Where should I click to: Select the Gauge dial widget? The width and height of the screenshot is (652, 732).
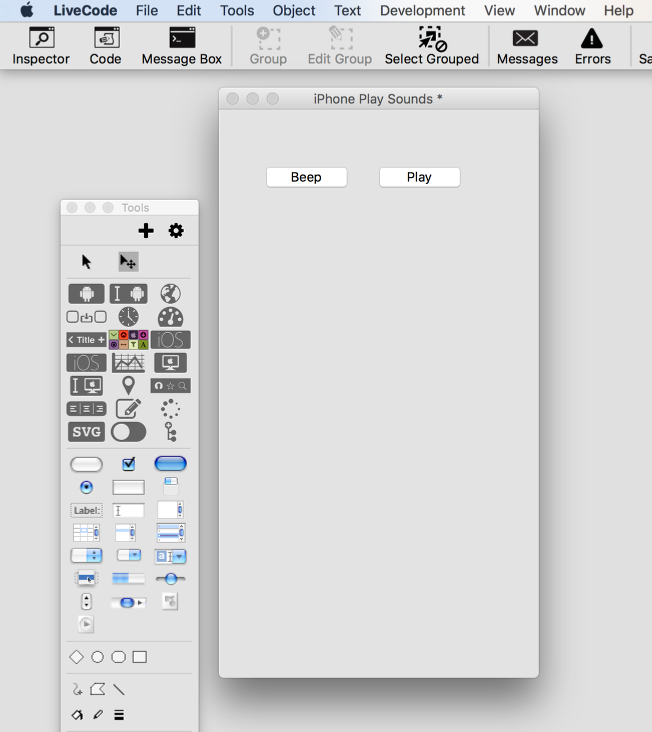click(170, 317)
